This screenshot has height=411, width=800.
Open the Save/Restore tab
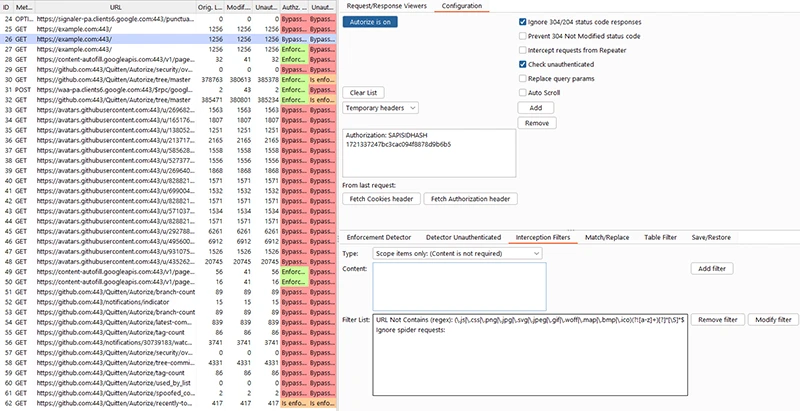click(x=711, y=237)
